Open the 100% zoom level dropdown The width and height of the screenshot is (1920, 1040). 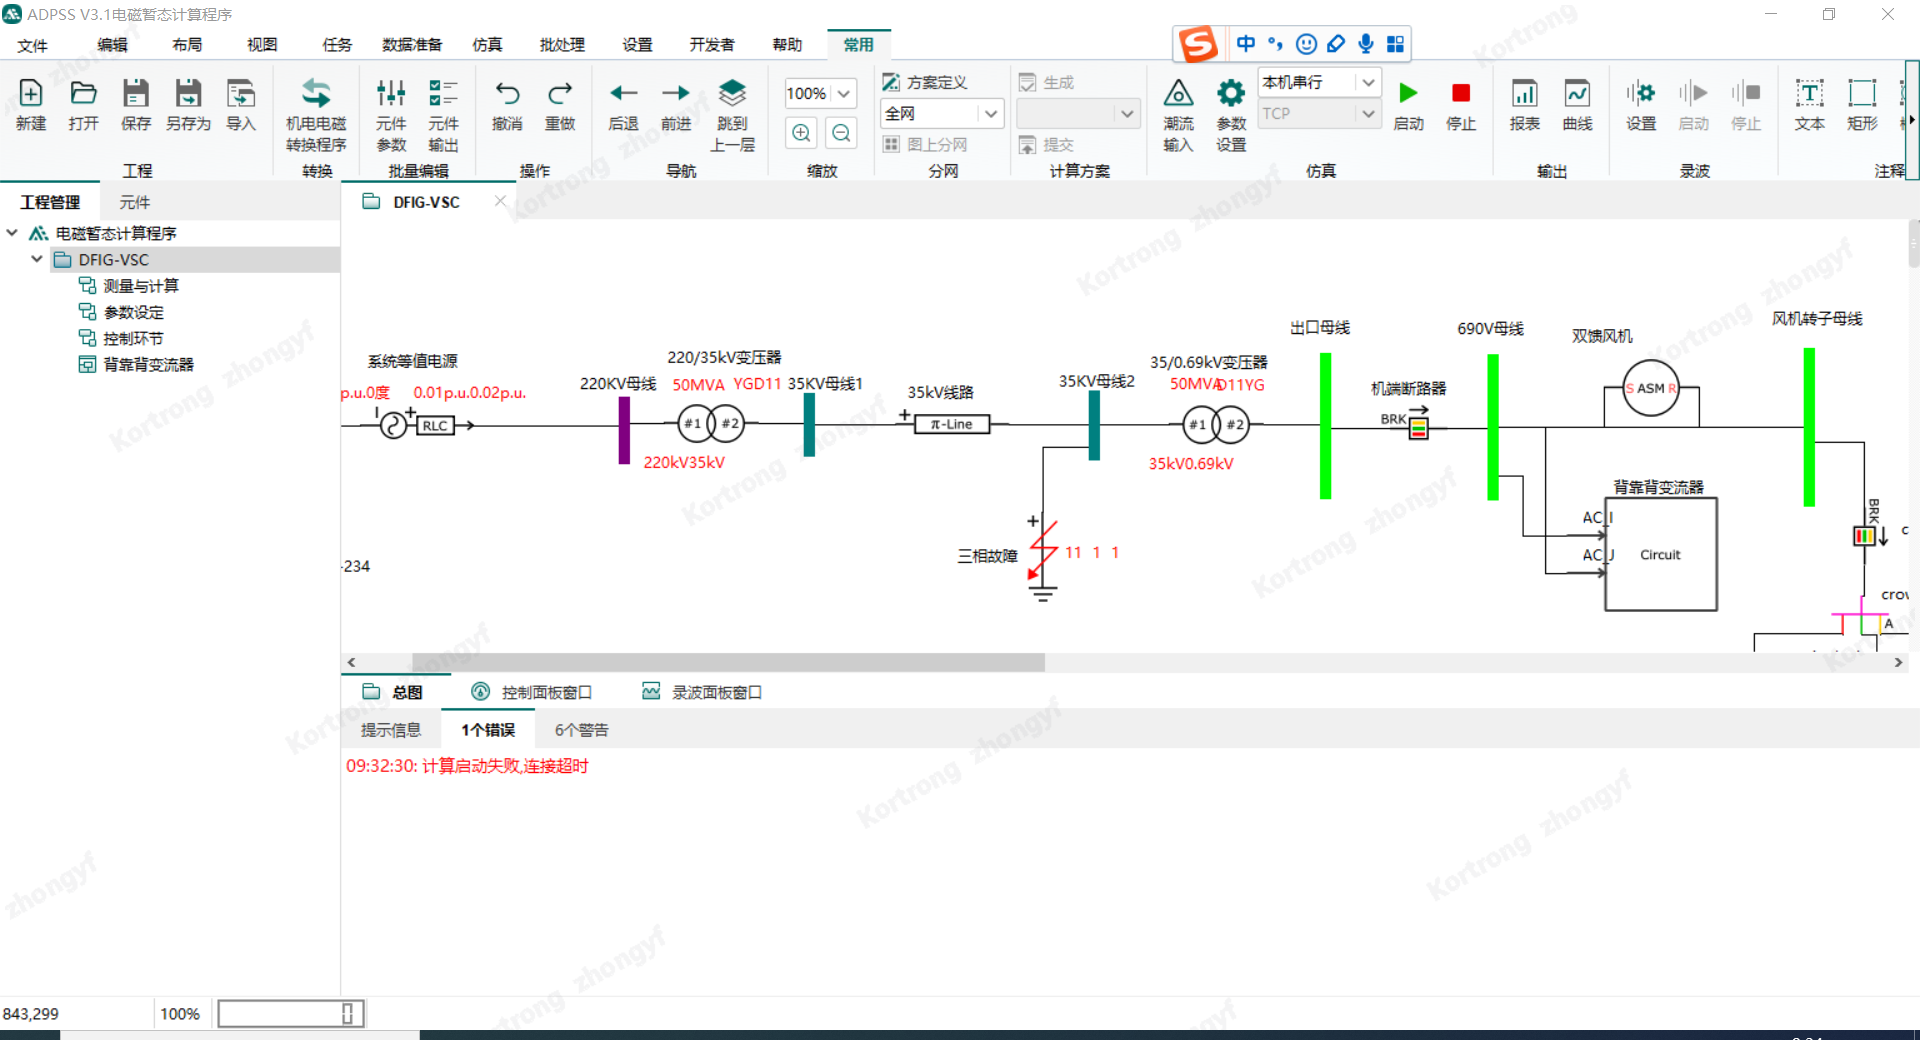(x=843, y=94)
